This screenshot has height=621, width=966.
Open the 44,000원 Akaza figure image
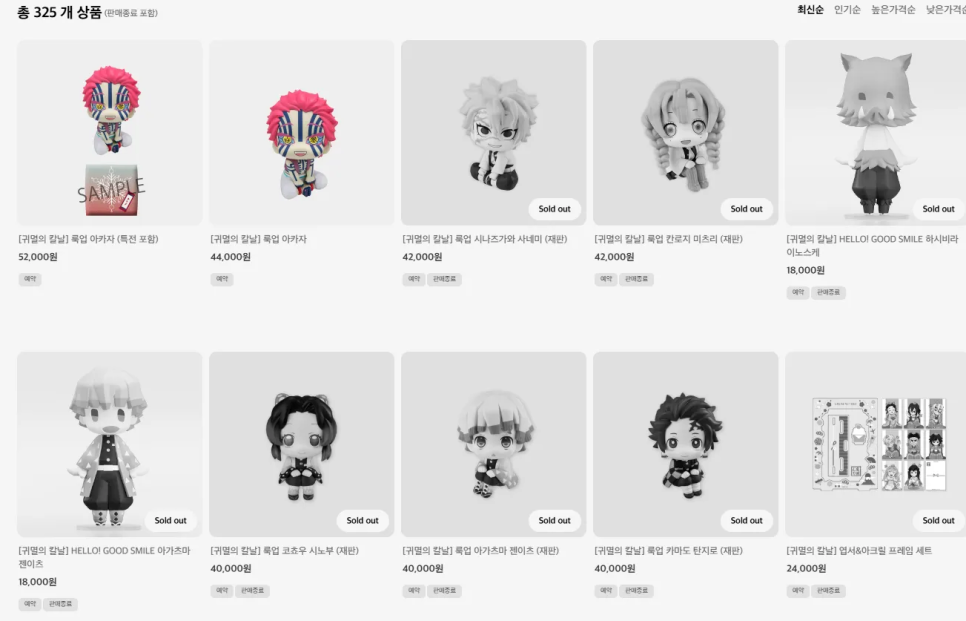301,132
